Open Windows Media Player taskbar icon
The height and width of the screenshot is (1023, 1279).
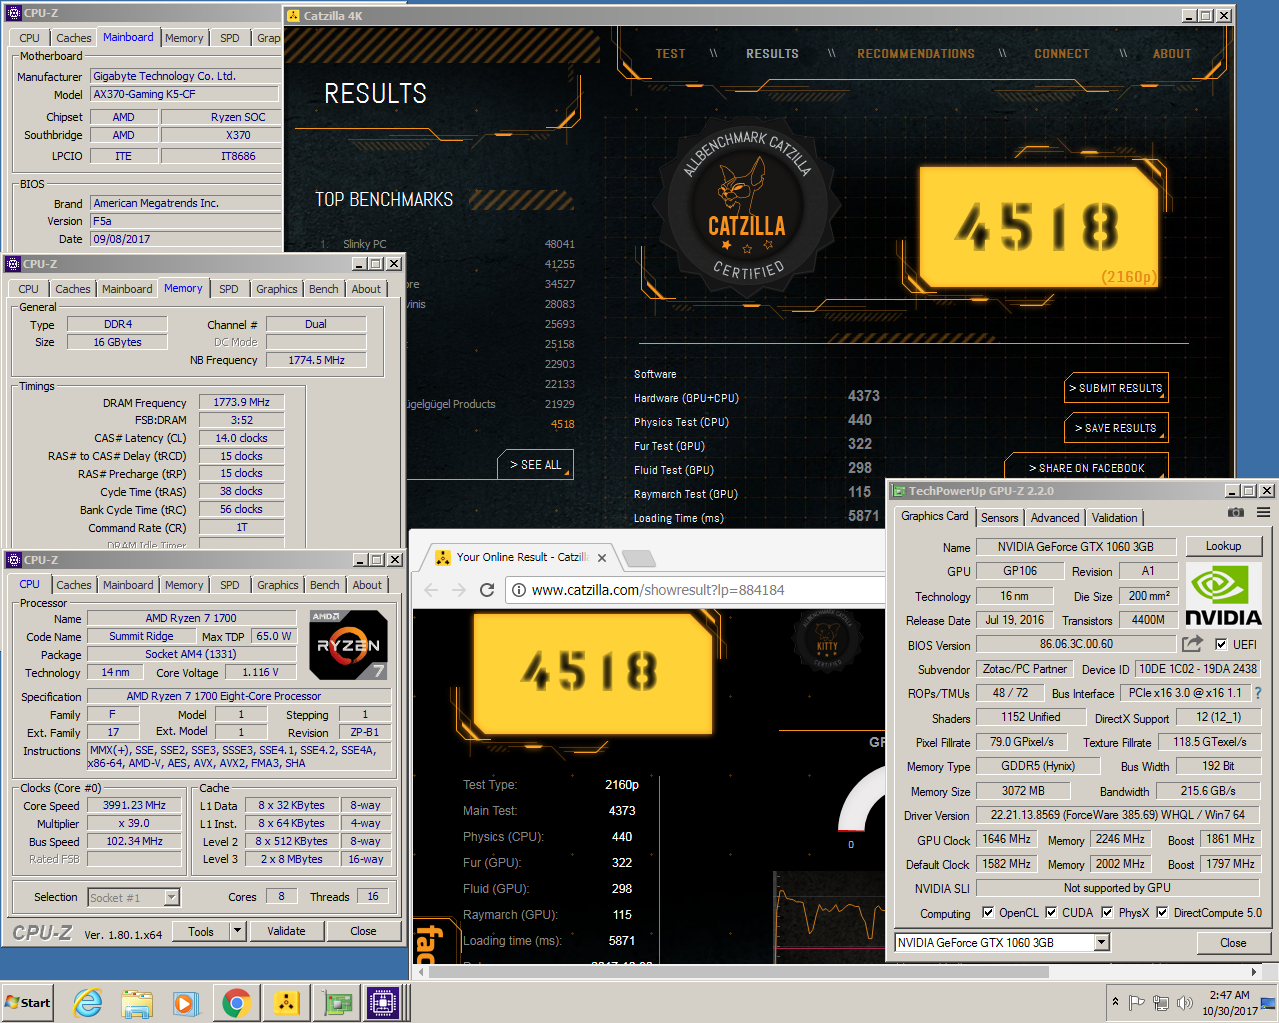[186, 1002]
